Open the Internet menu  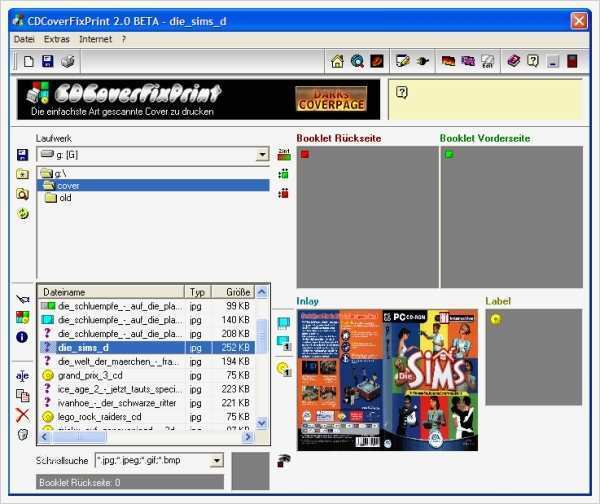[x=95, y=39]
